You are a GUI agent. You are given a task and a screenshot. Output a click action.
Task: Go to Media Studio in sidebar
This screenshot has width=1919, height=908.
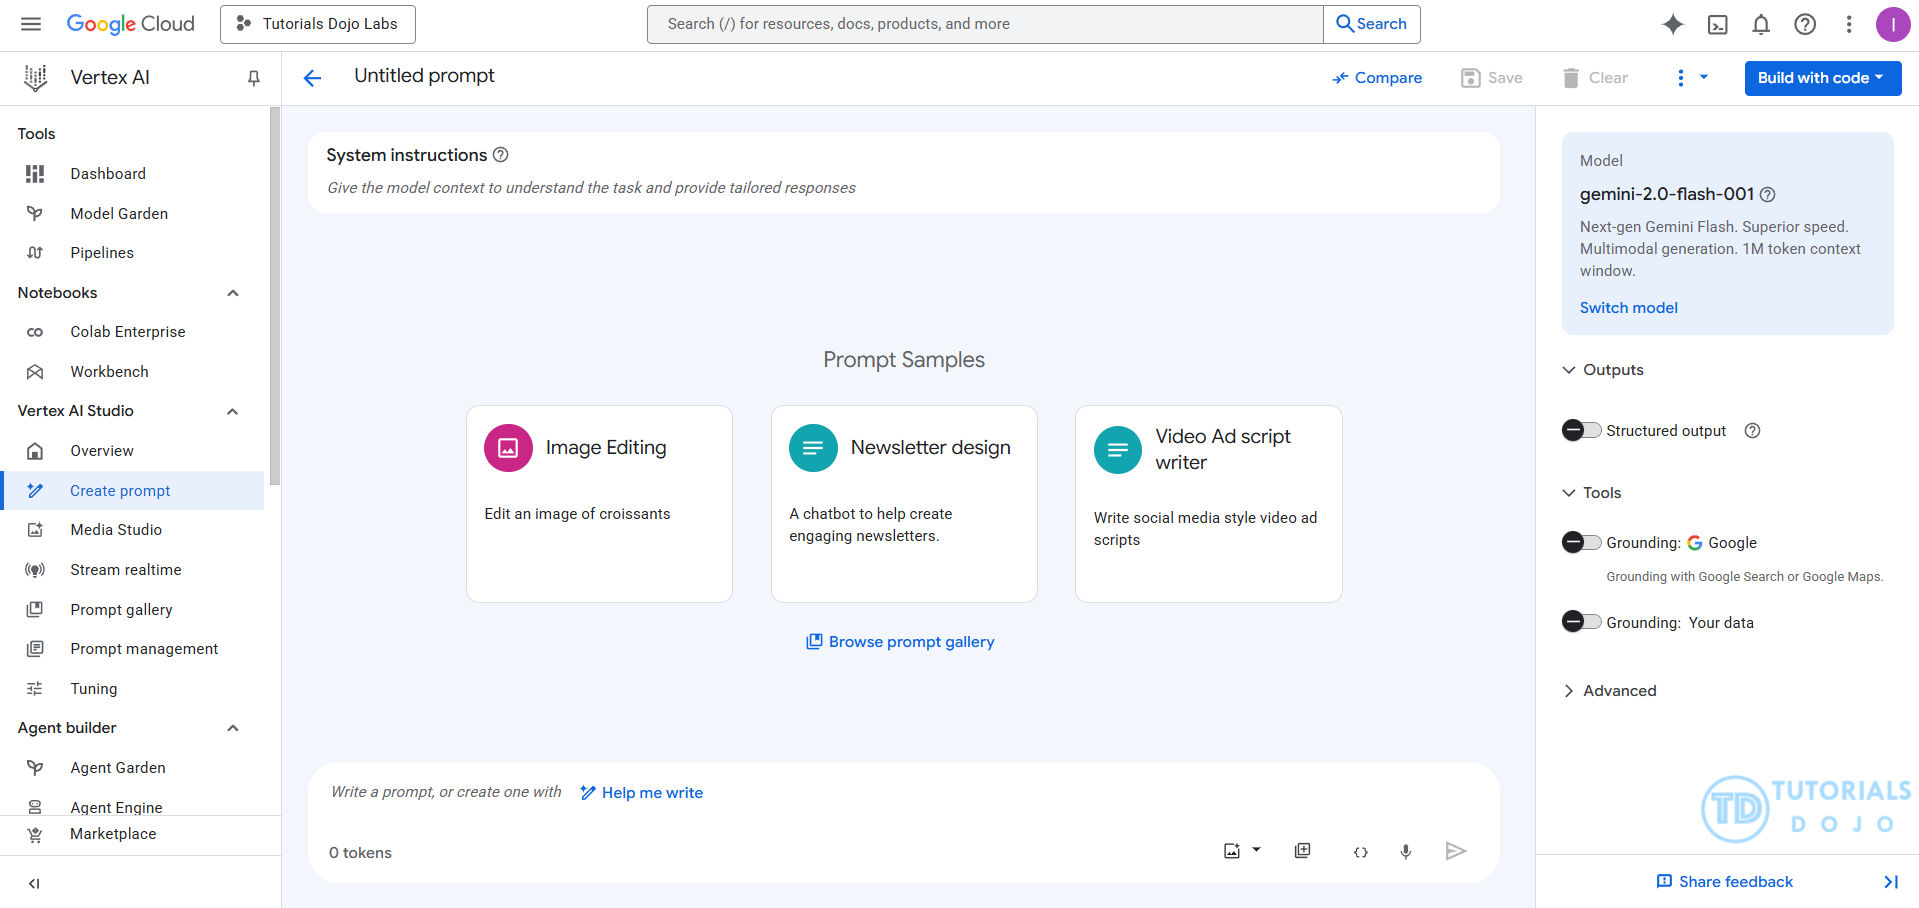click(116, 530)
